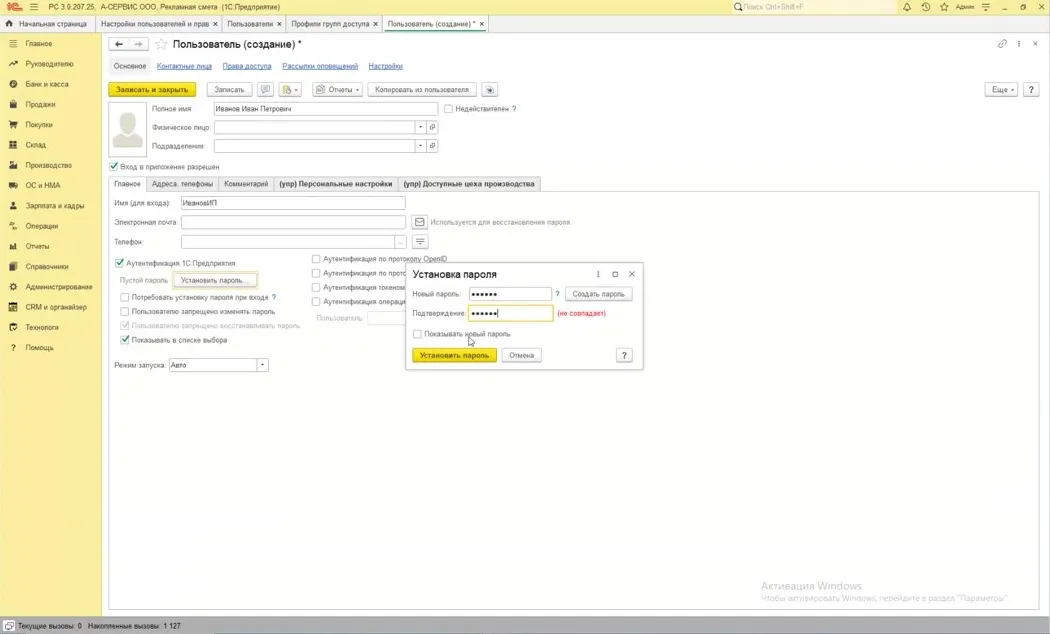Click the yellow Установить пароль dialog button
This screenshot has width=1050, height=634.
point(455,355)
